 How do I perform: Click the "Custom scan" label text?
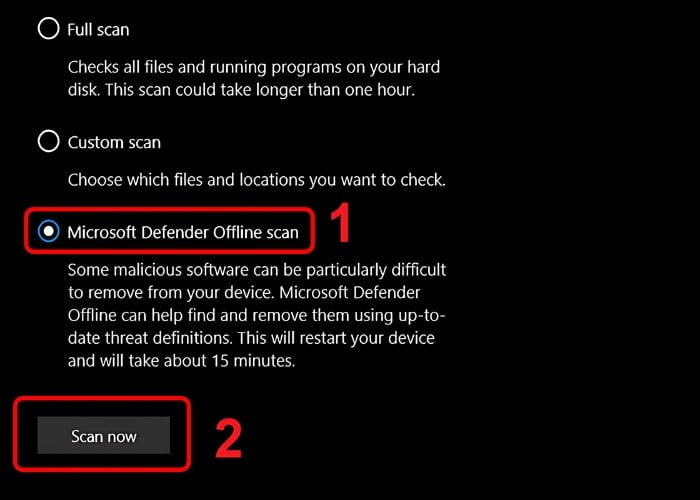pos(114,142)
